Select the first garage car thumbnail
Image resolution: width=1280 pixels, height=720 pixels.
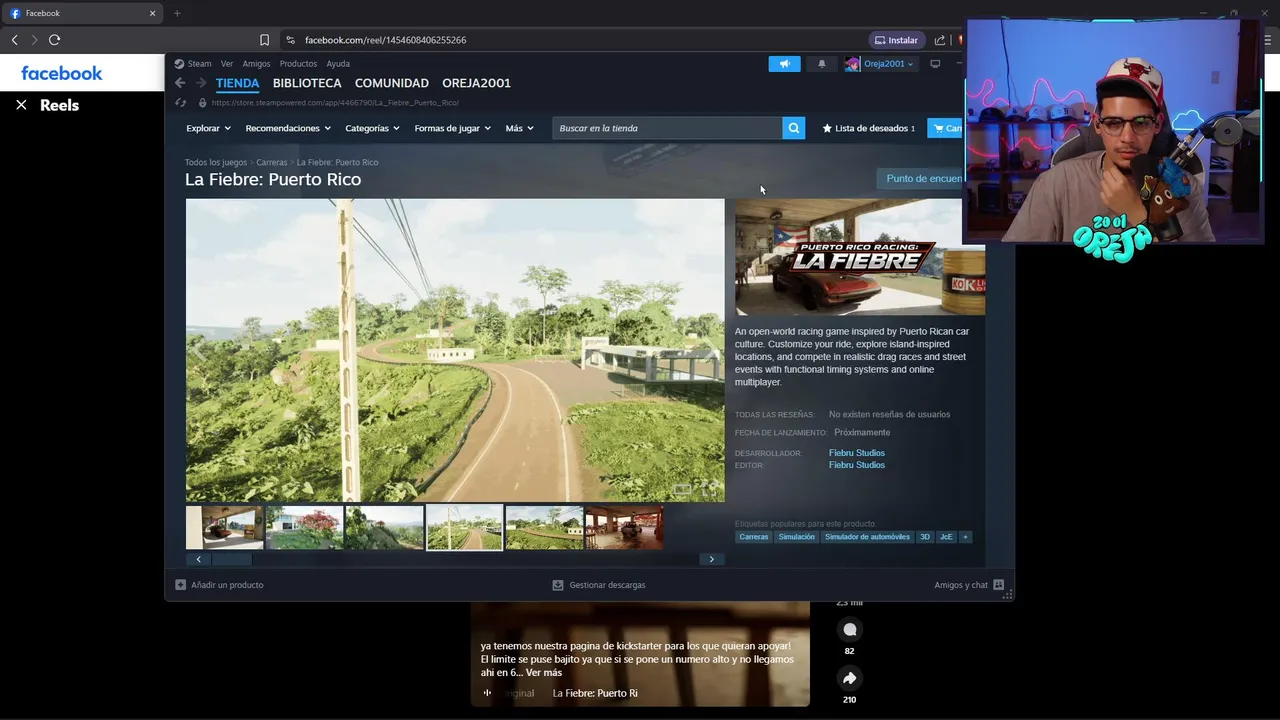225,528
